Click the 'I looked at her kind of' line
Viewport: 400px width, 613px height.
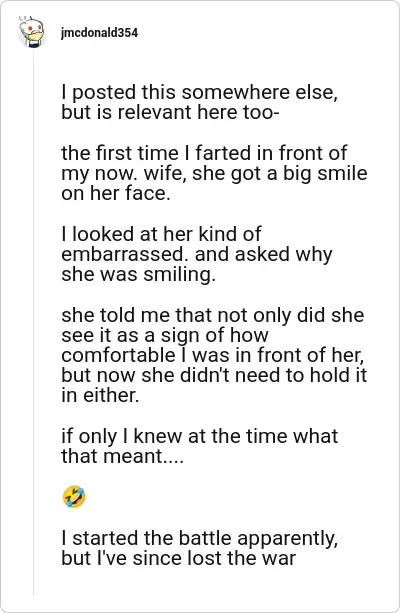[x=161, y=234]
